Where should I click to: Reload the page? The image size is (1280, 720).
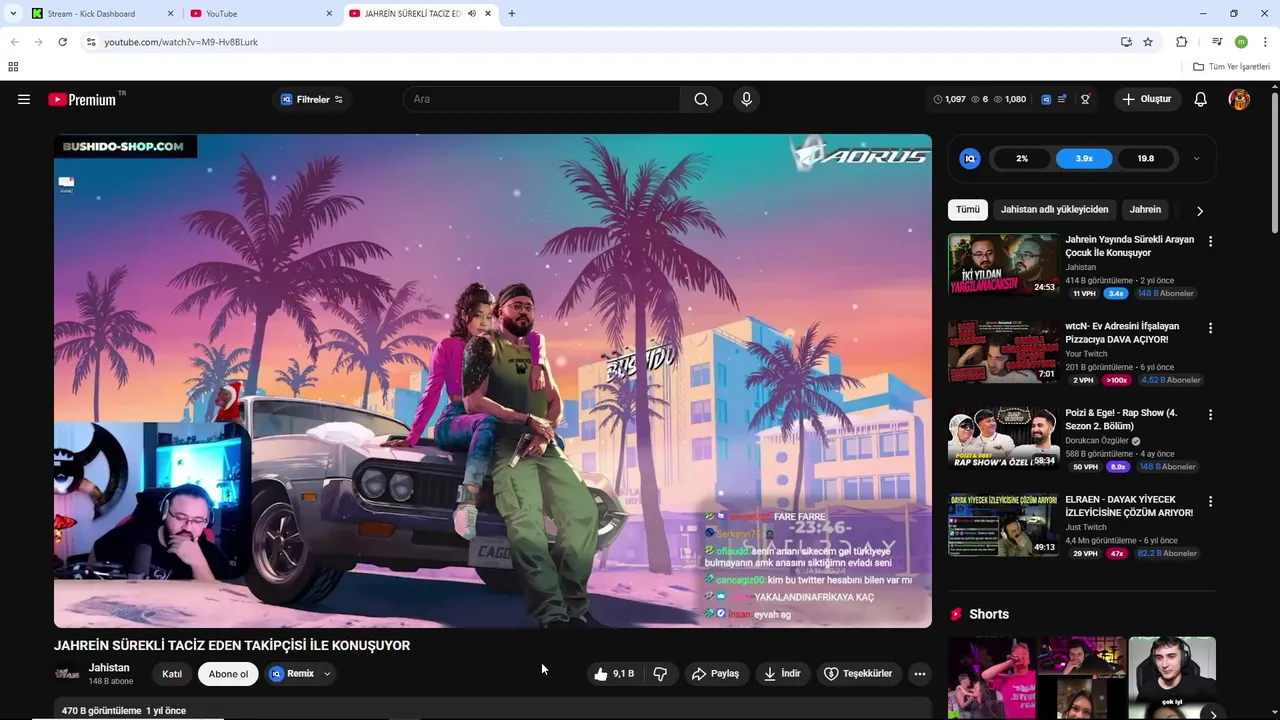(x=62, y=42)
